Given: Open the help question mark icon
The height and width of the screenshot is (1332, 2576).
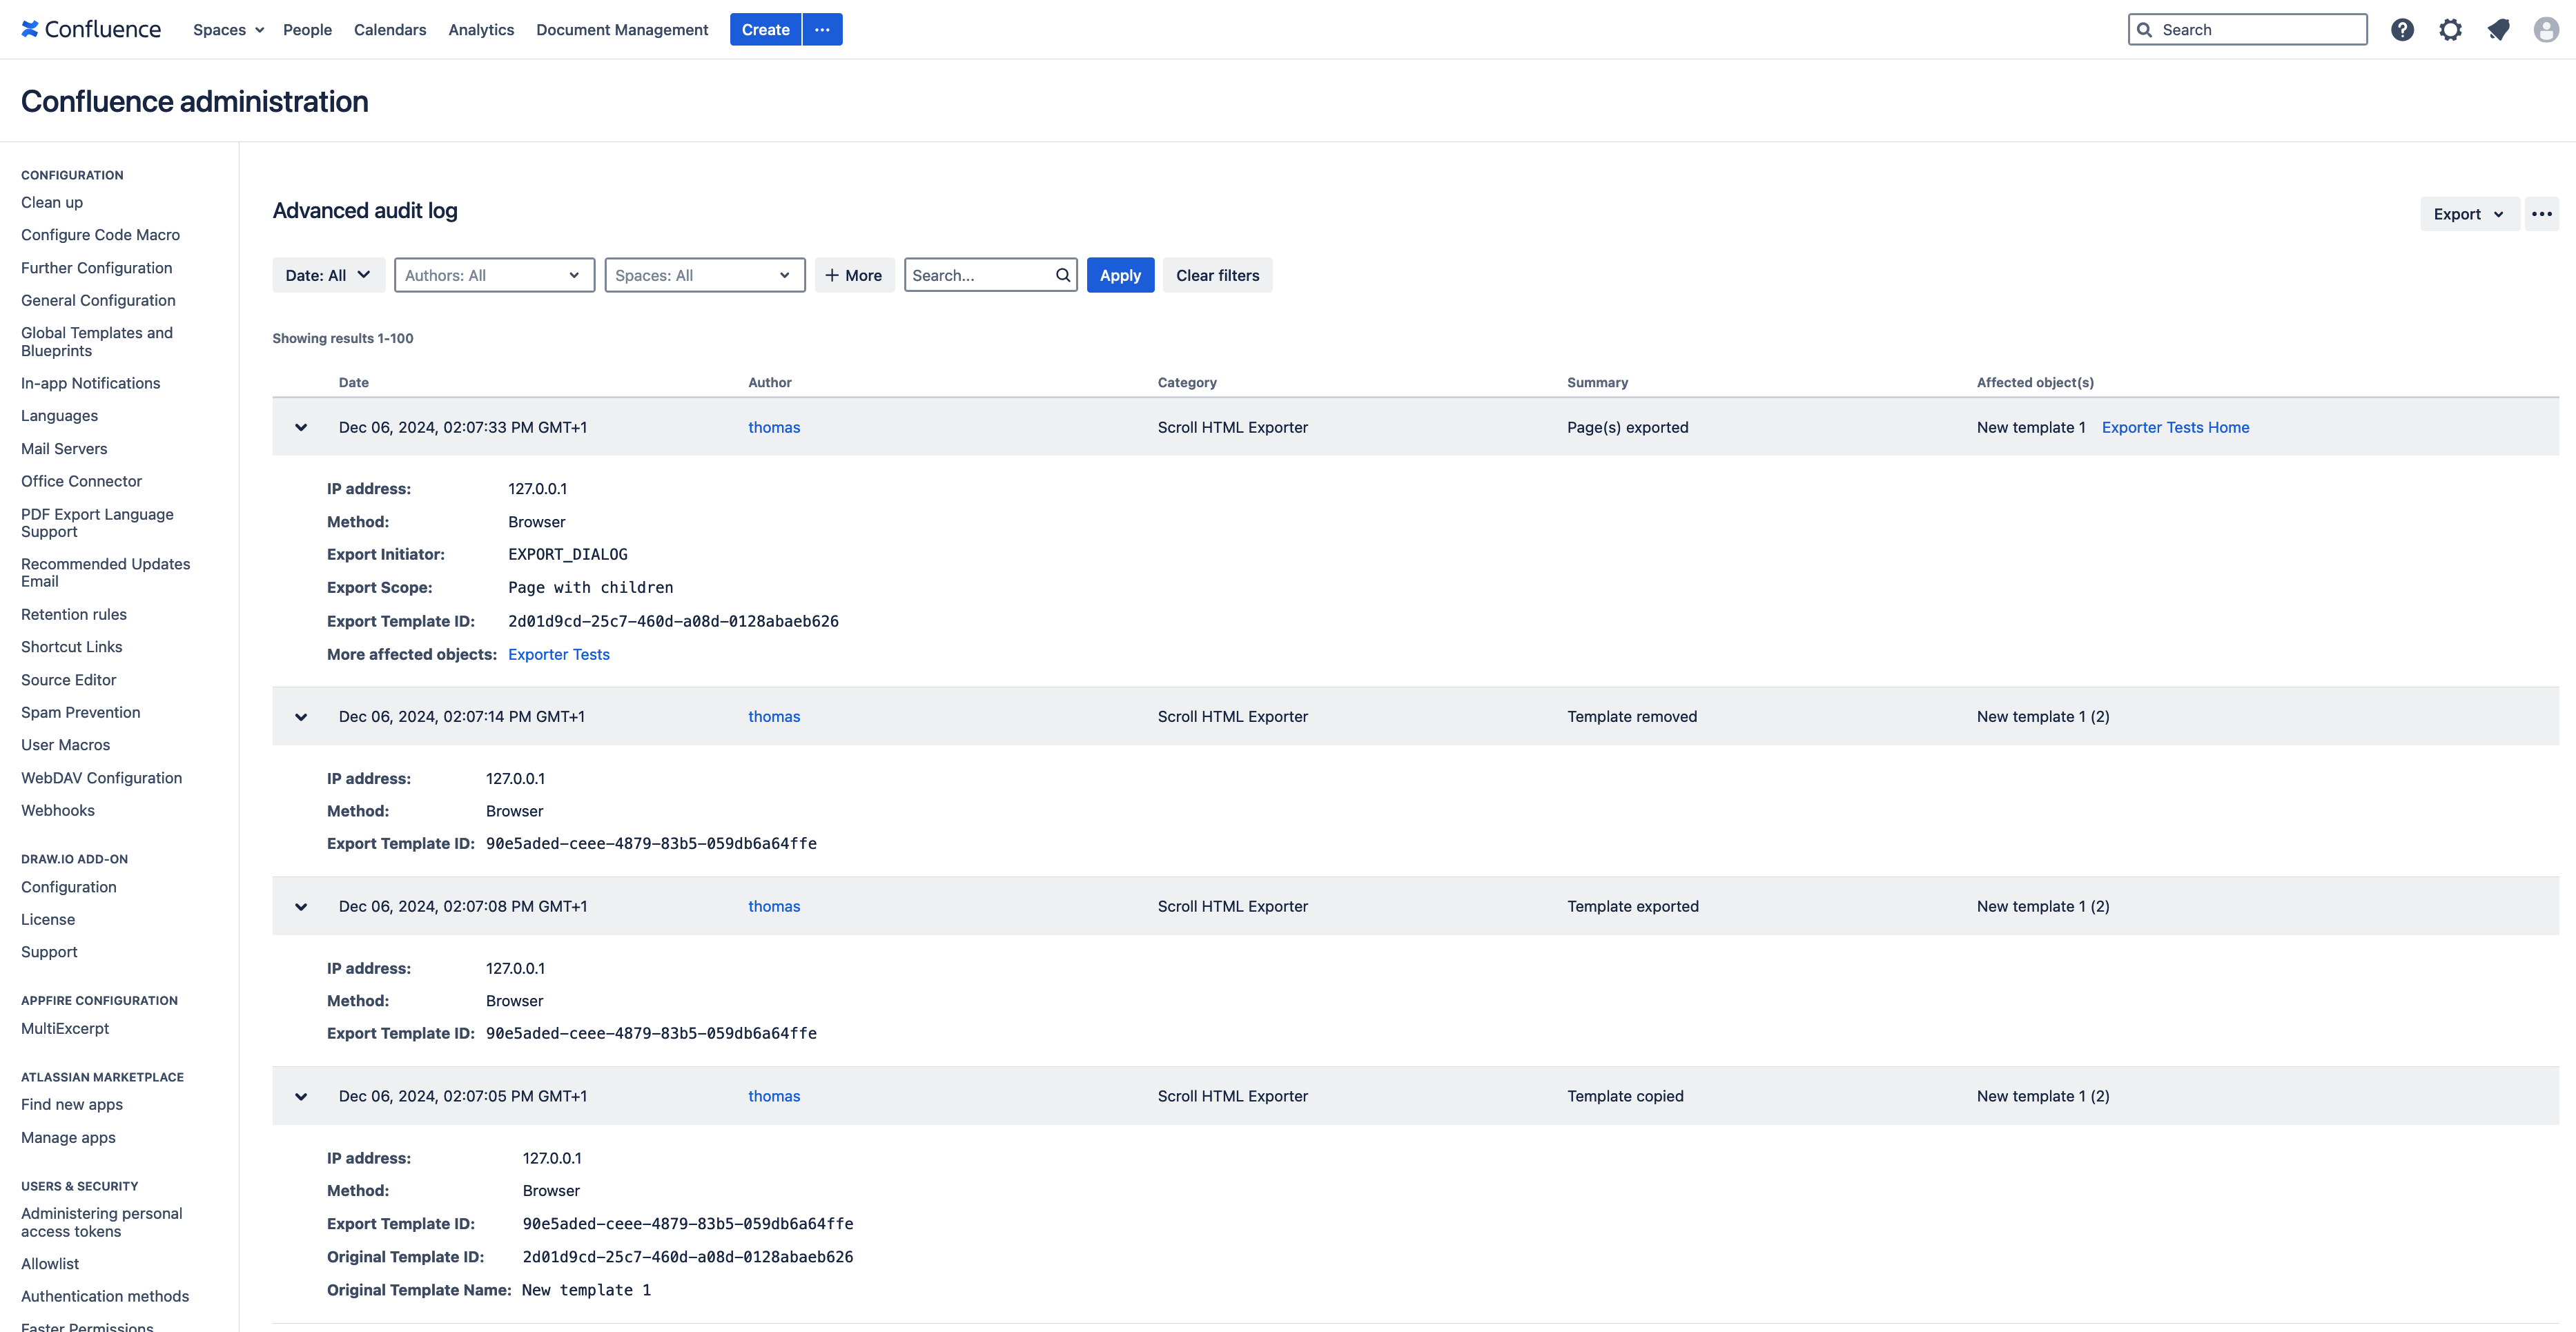Looking at the screenshot, I should (x=2402, y=30).
